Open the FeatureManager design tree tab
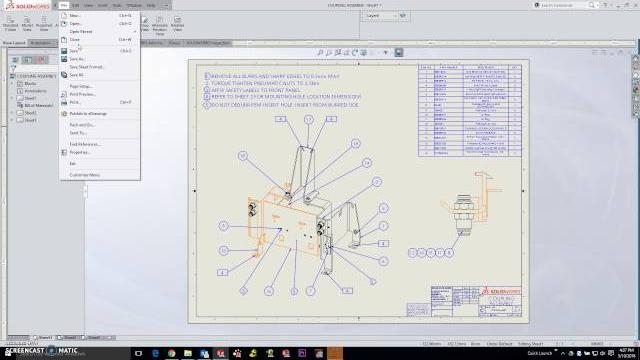This screenshot has width=640, height=360. click(15, 60)
